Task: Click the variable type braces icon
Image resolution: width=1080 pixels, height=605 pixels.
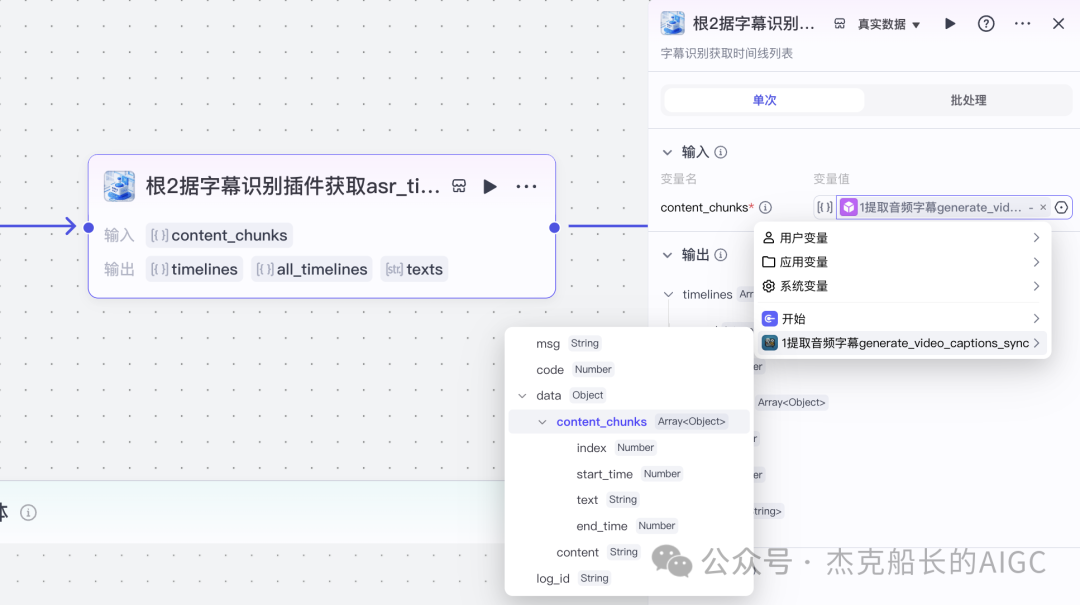Action: coord(824,207)
